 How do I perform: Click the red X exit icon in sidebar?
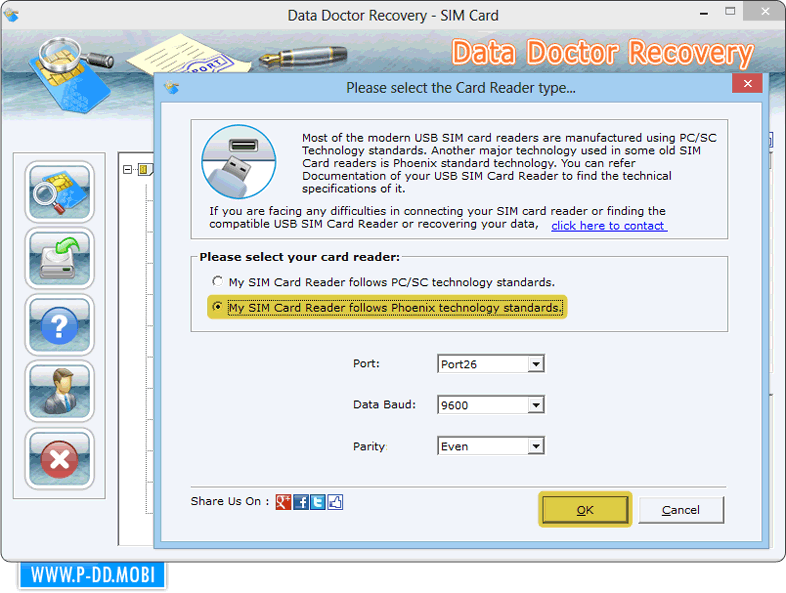tap(59, 459)
